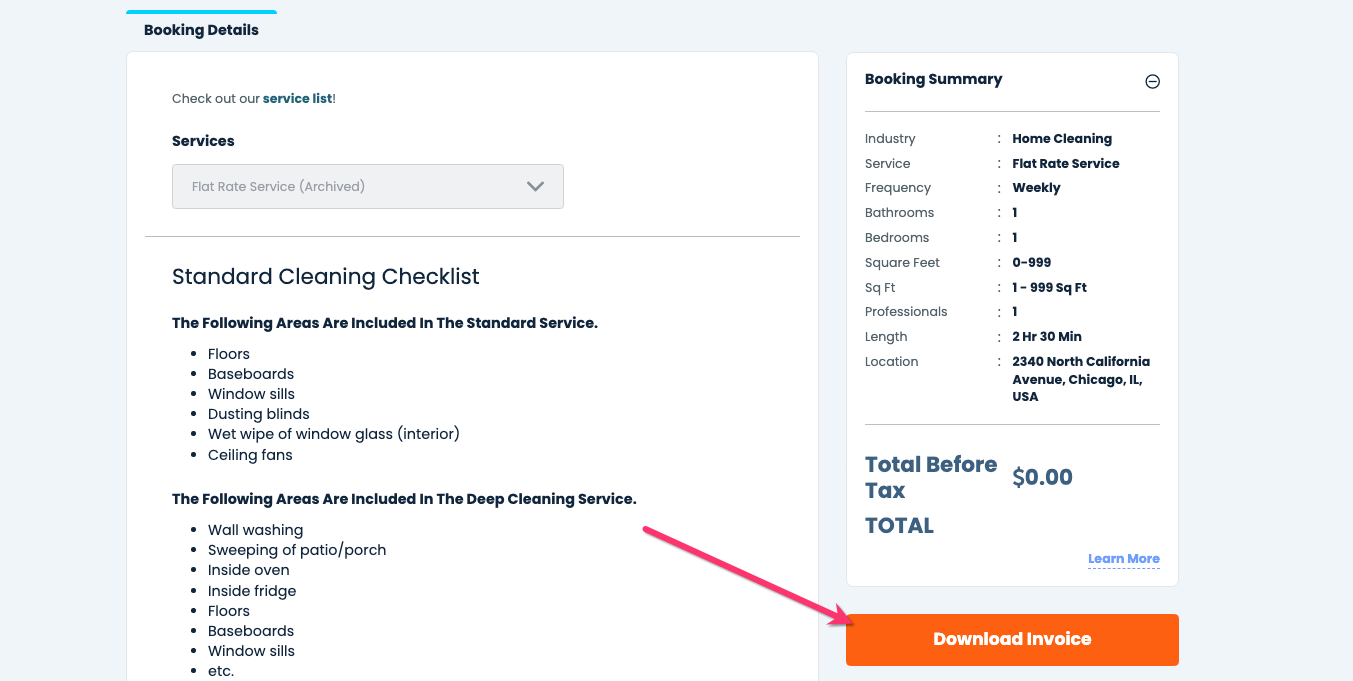Click the Dusting blinds list item

[258, 414]
